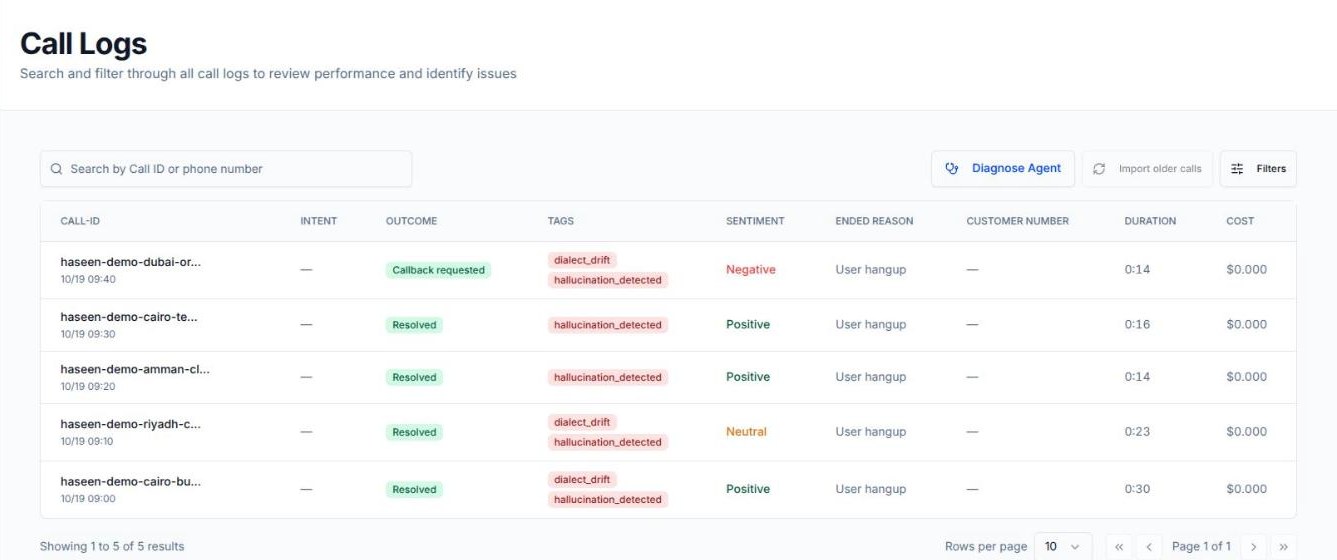
Task: Click the dialect_drift tag in the cairo-bu row
Action: click(582, 479)
